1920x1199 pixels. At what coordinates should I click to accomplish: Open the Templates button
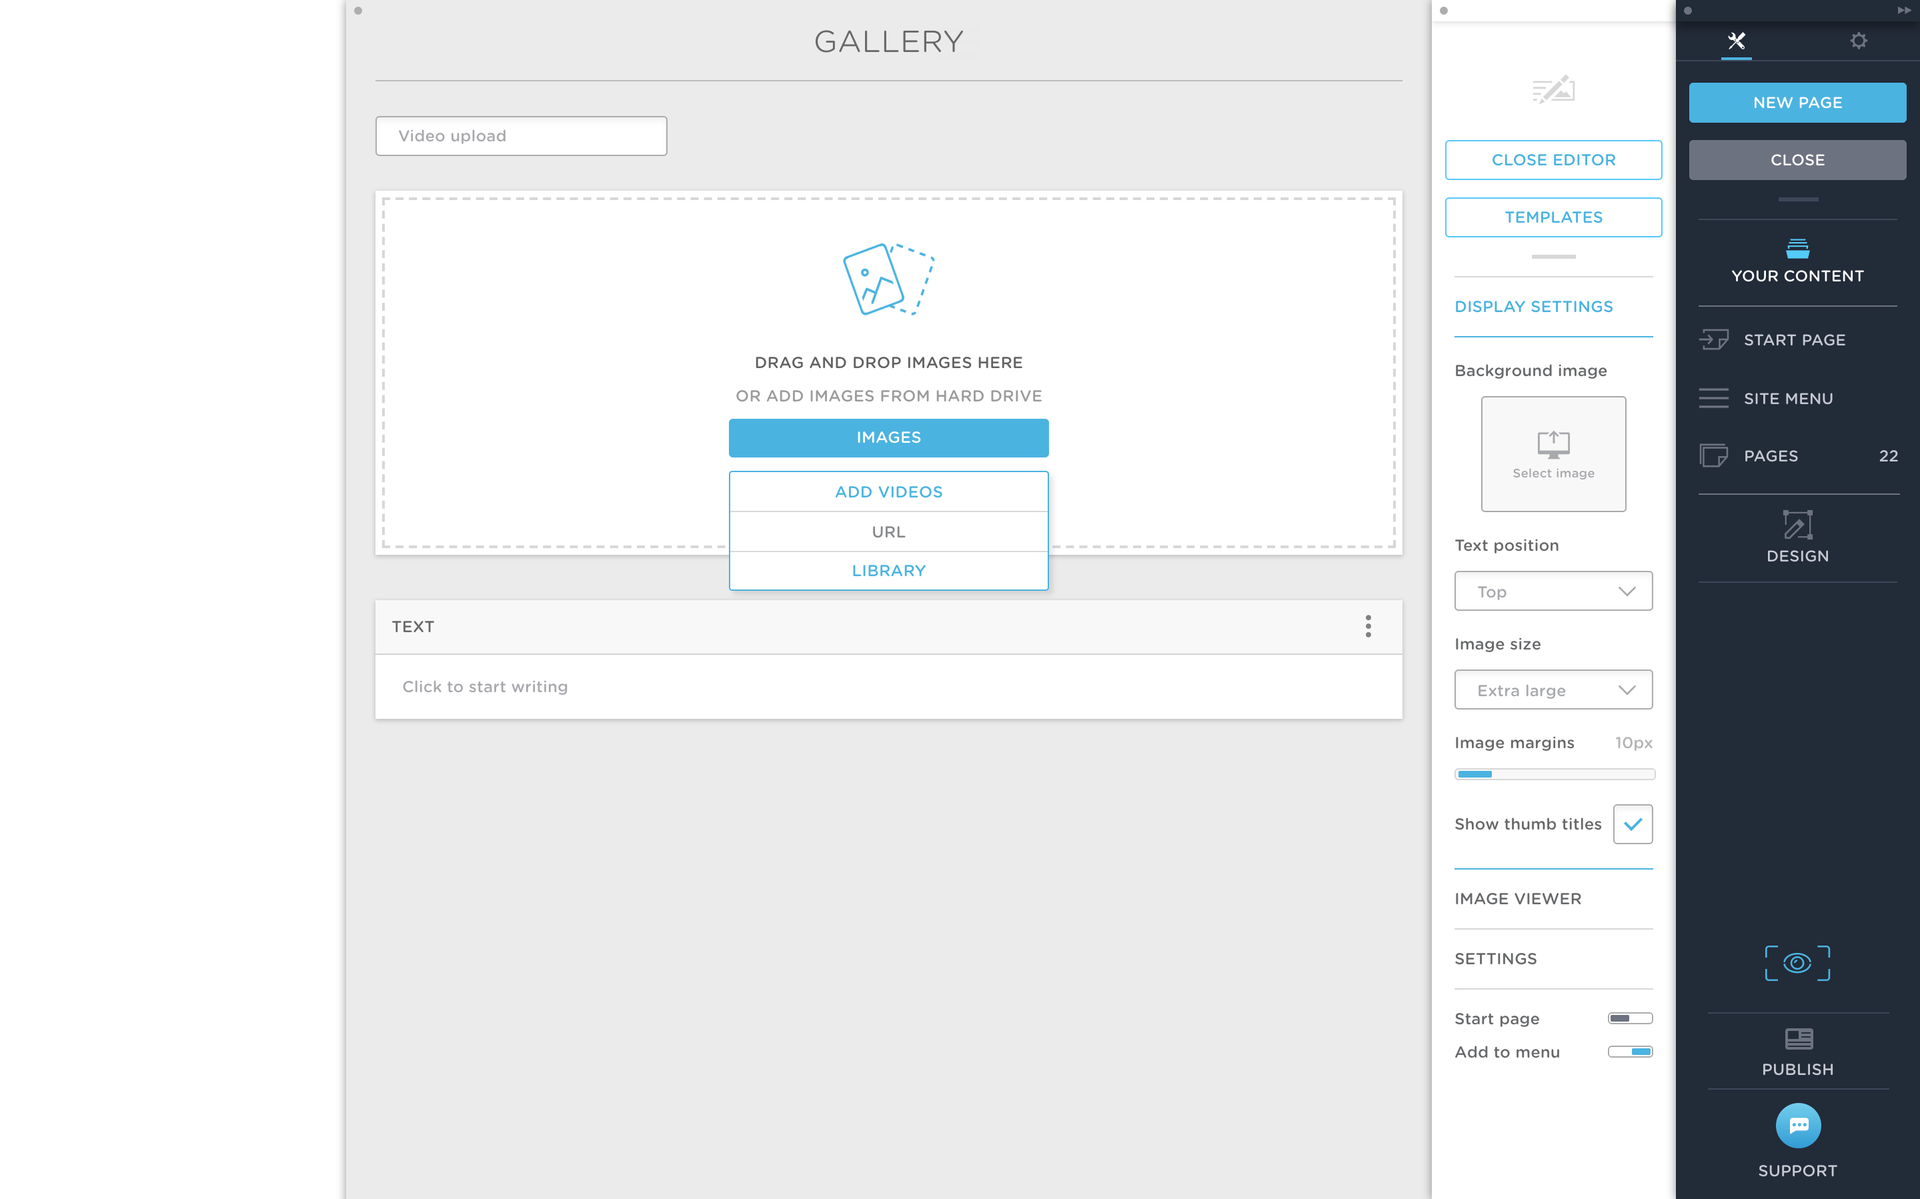pos(1553,217)
